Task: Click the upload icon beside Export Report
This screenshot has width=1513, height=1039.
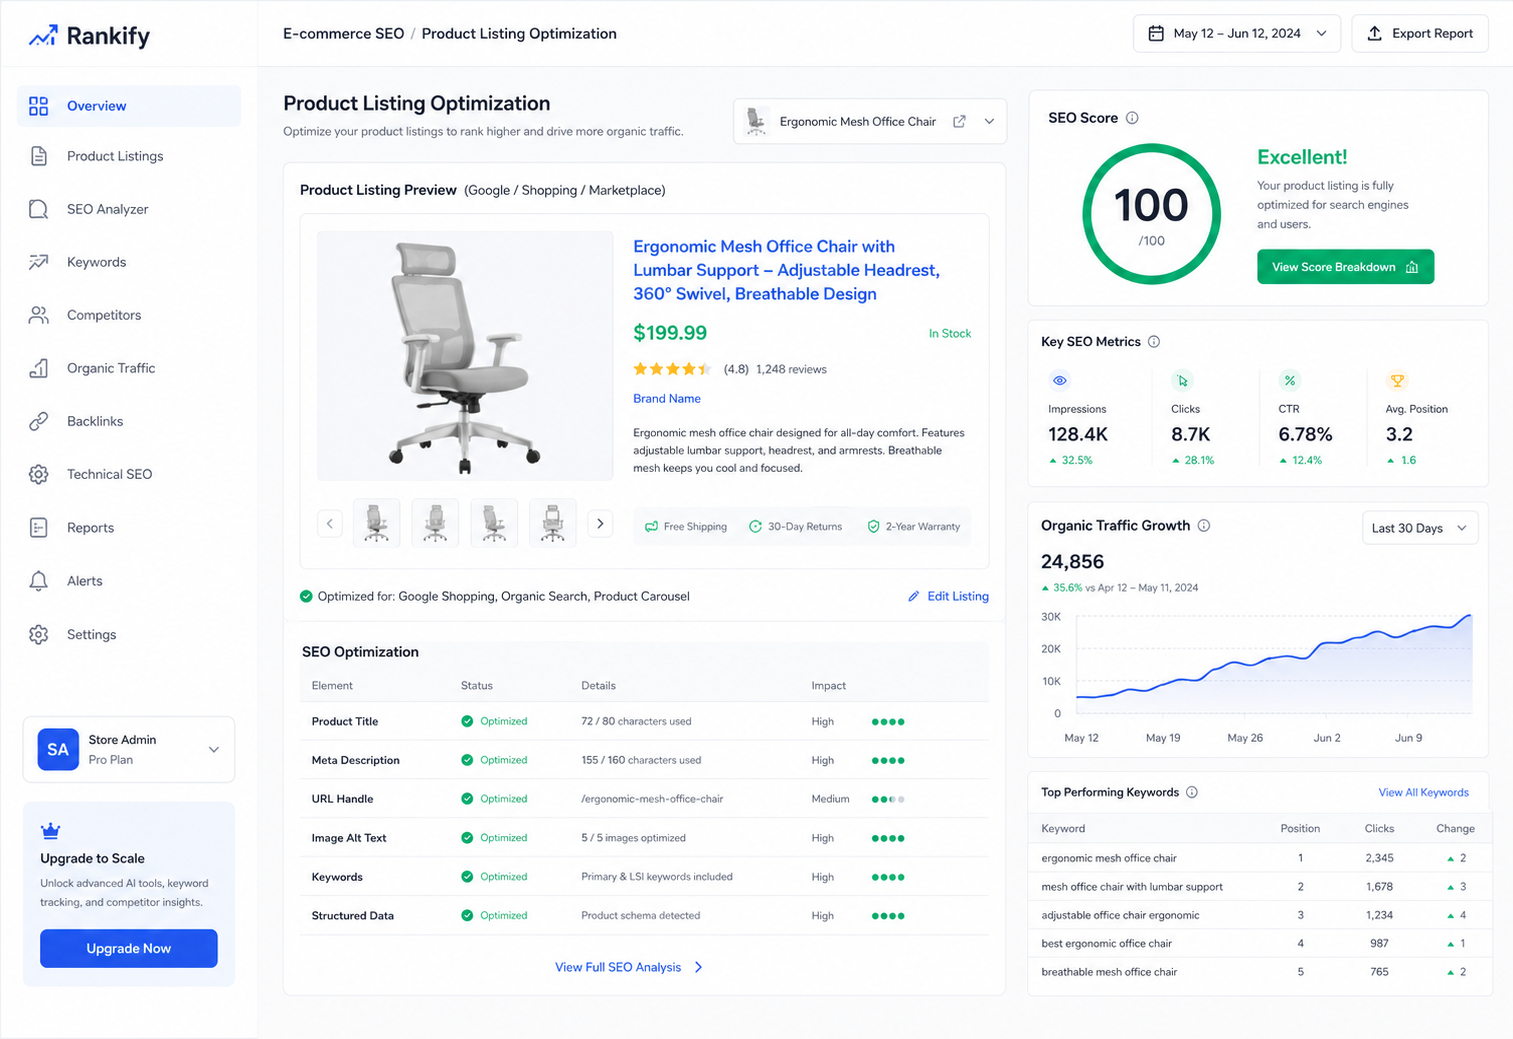Action: point(1375,33)
